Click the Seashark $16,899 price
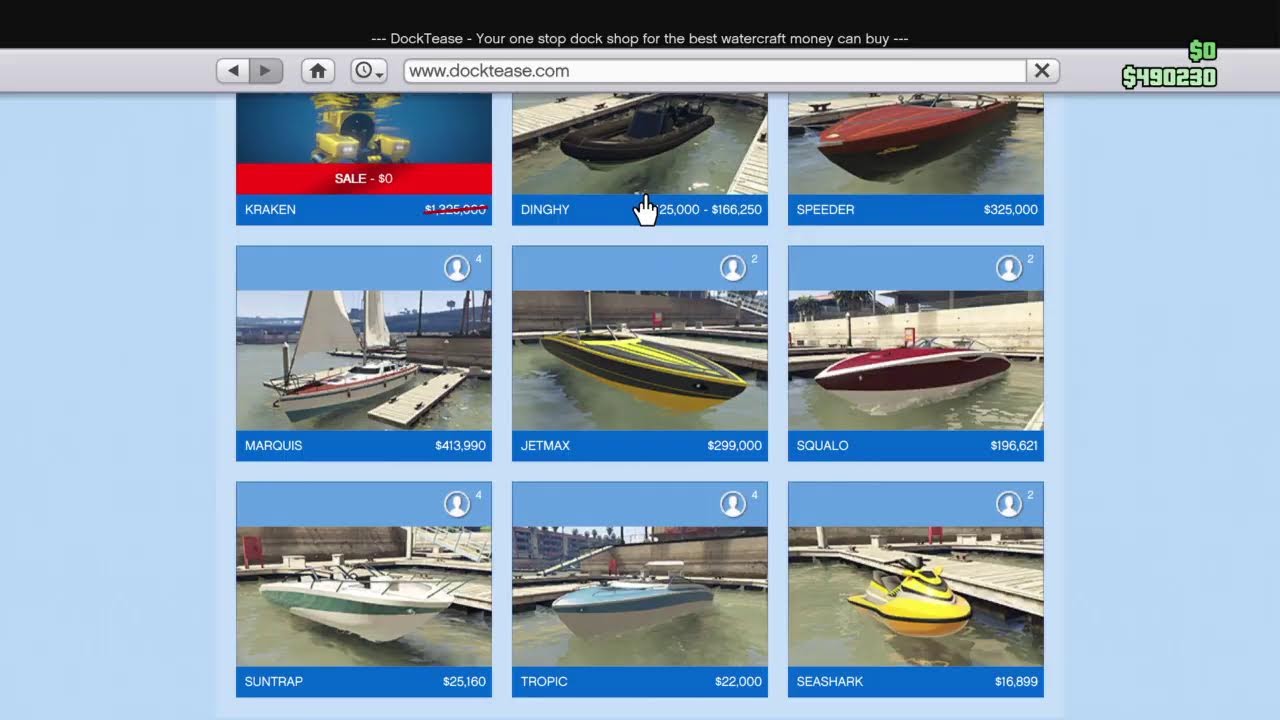Image resolution: width=1280 pixels, height=720 pixels. 1016,682
